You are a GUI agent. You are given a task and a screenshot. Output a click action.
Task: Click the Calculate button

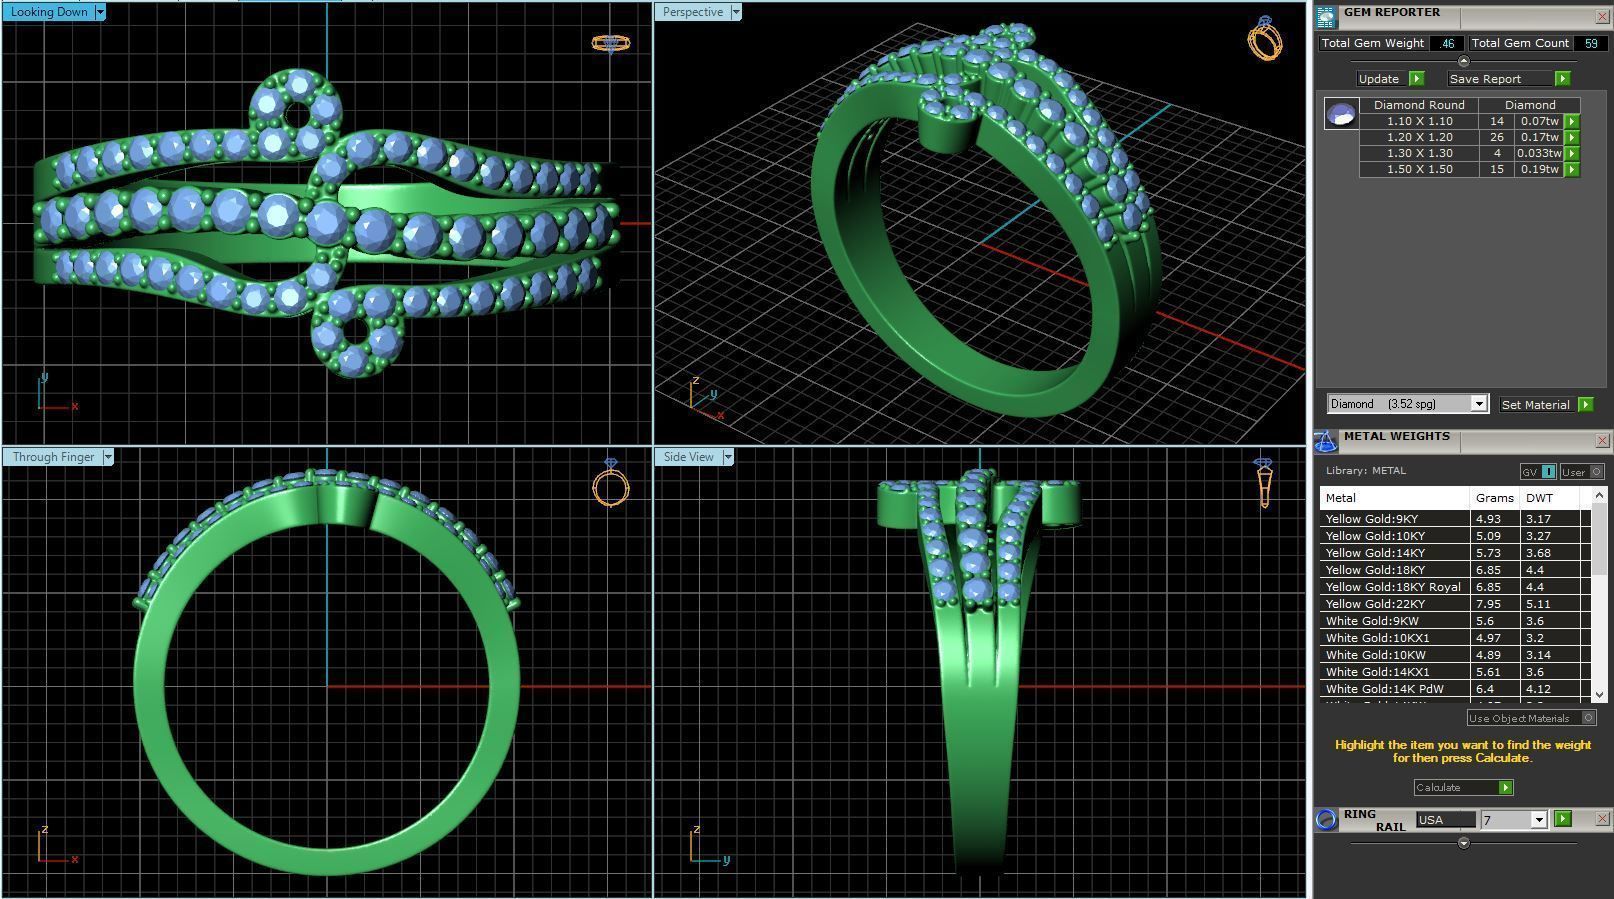[x=1463, y=788]
